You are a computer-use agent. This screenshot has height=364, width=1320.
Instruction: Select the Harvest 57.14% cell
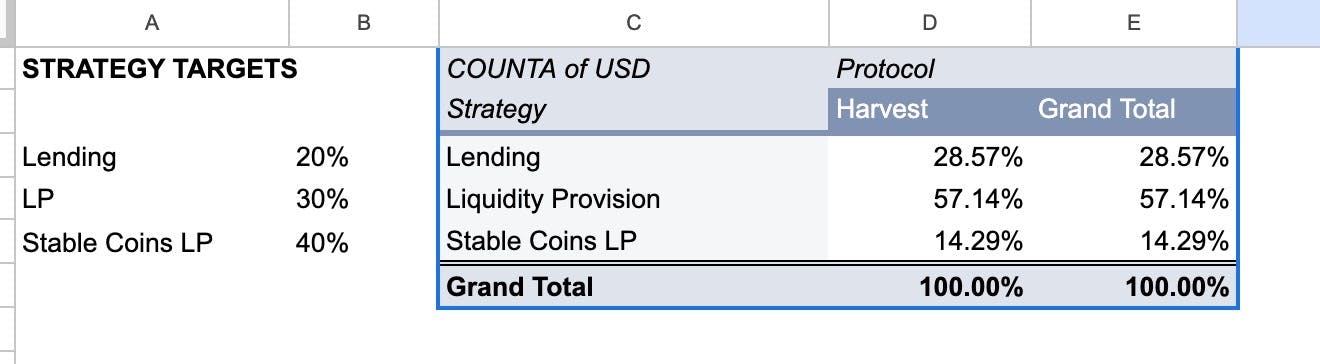pos(930,199)
